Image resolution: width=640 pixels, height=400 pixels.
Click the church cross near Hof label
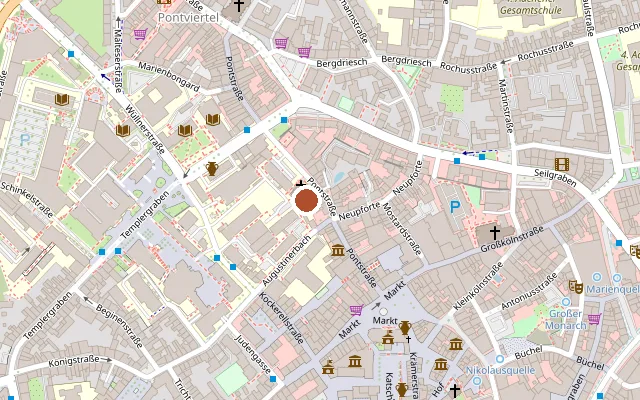coord(454,391)
